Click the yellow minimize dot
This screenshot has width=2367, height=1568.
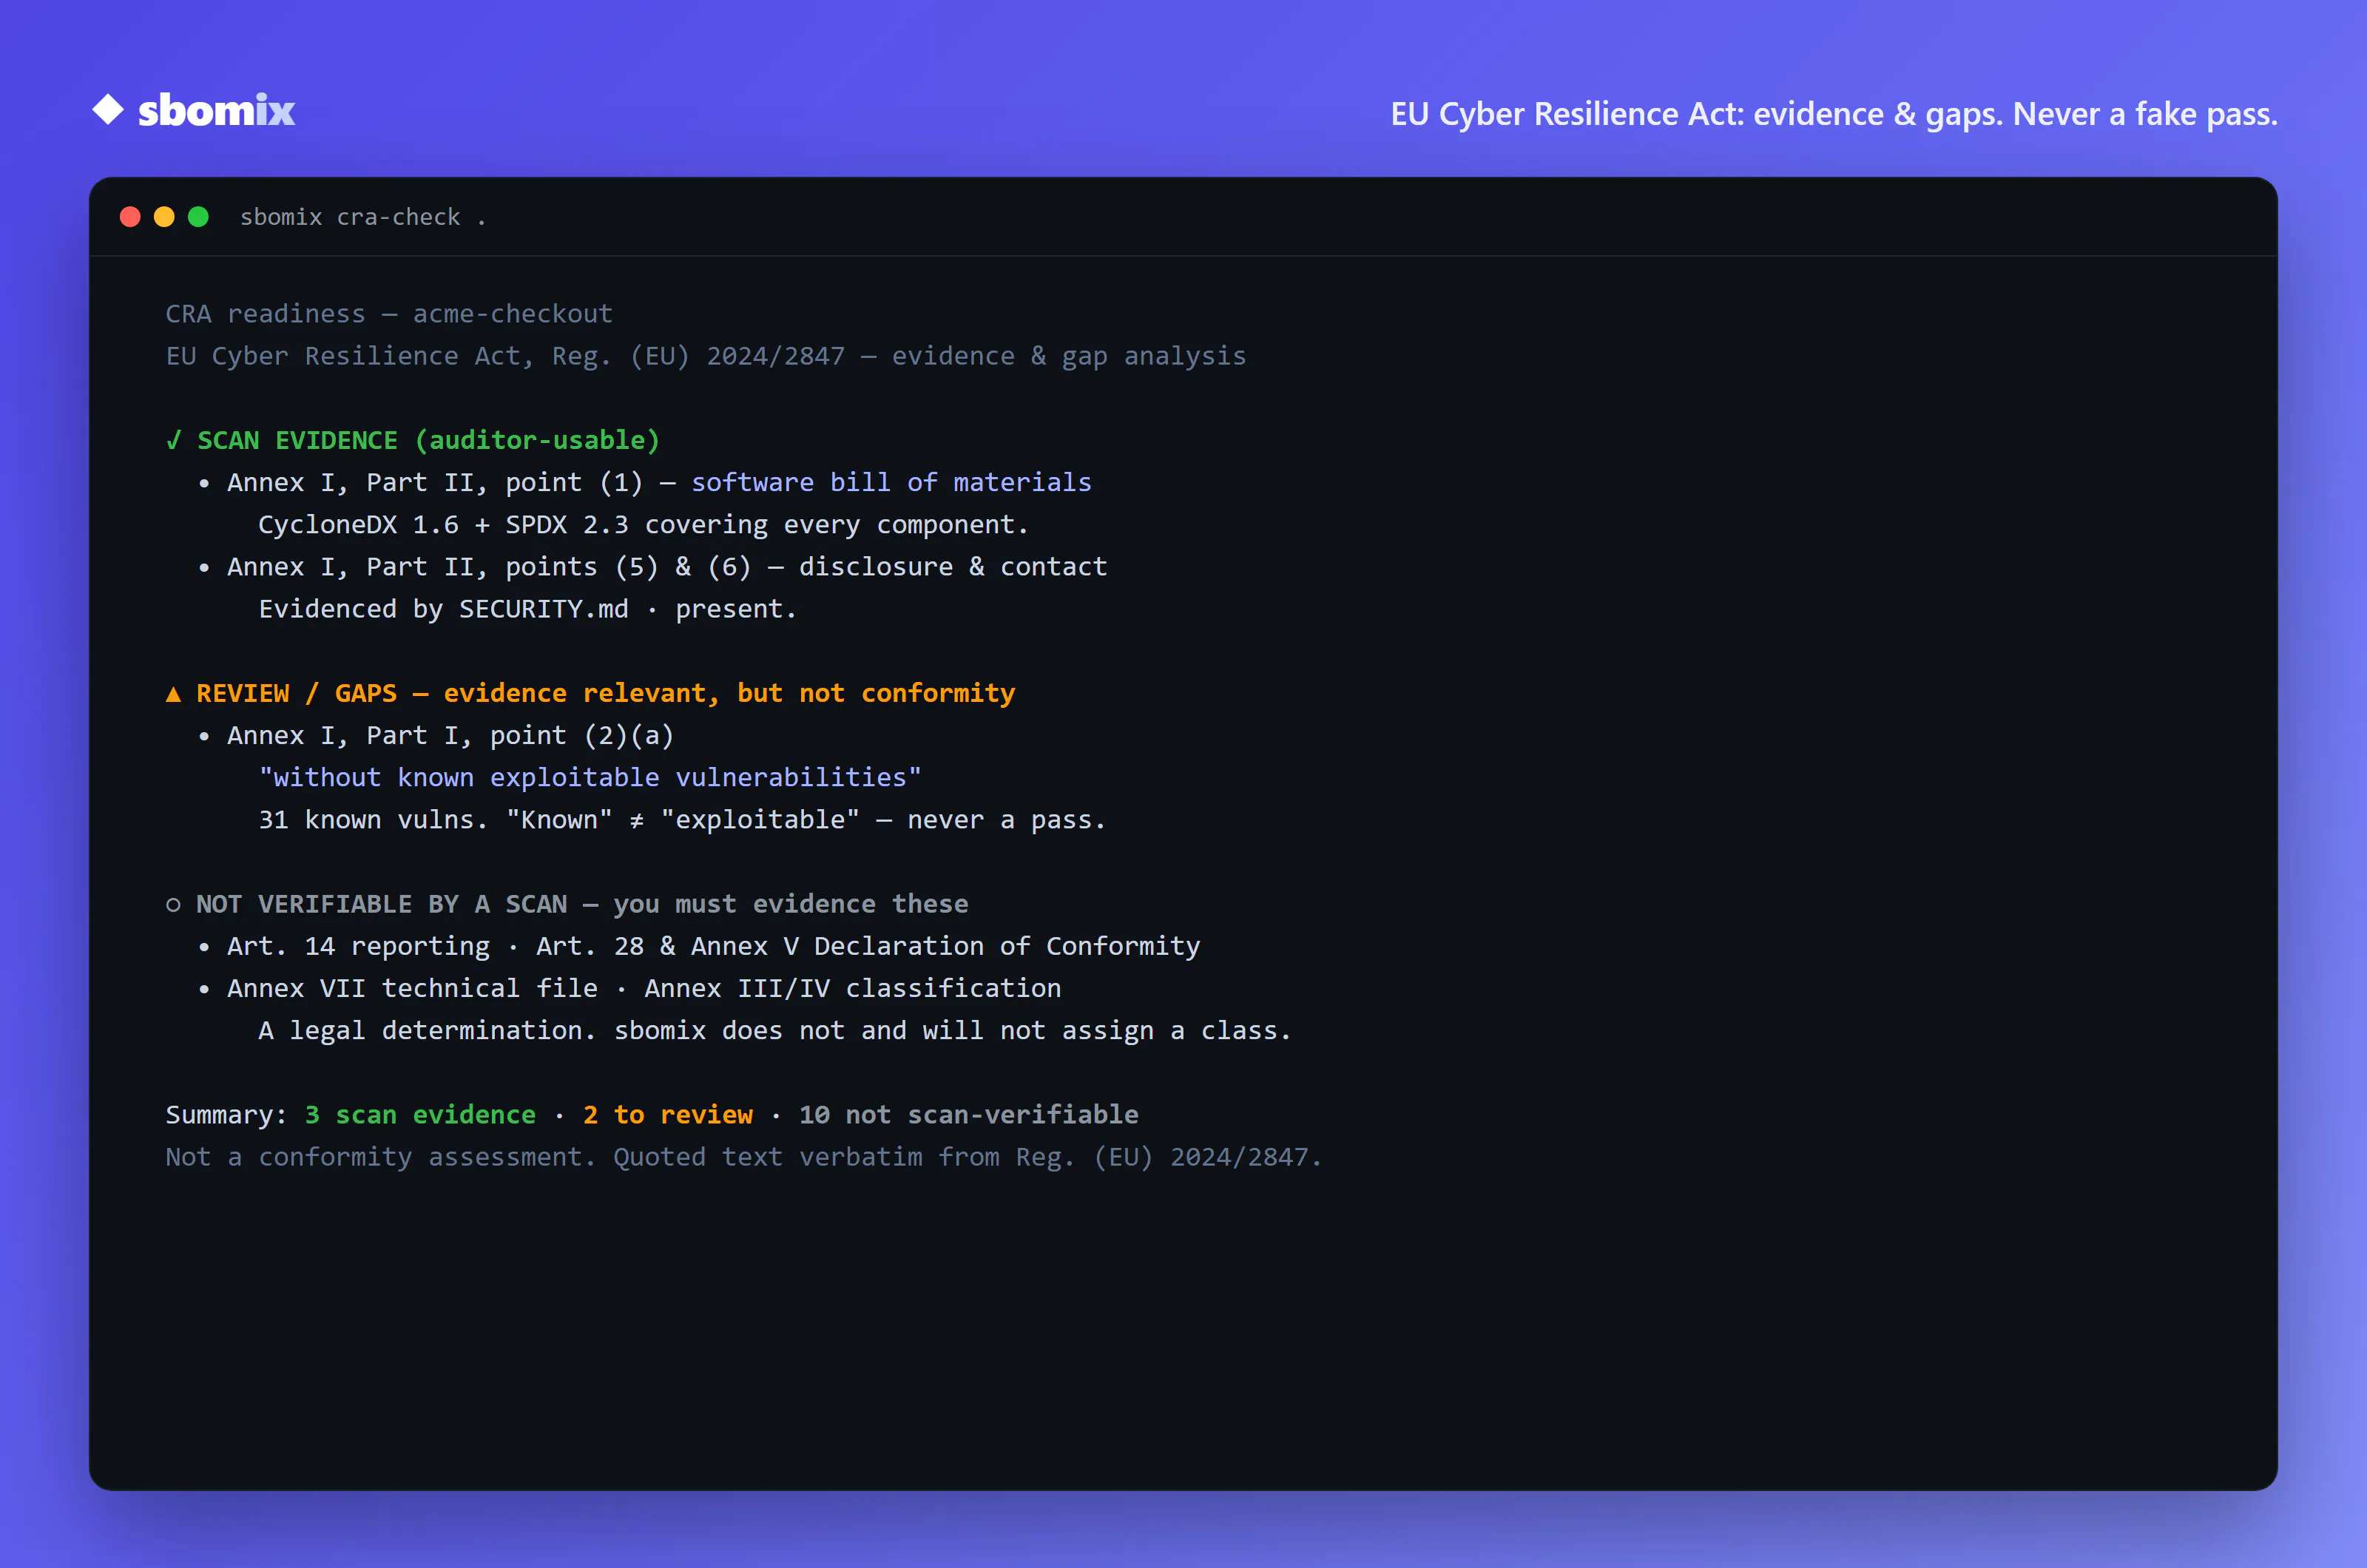point(164,217)
